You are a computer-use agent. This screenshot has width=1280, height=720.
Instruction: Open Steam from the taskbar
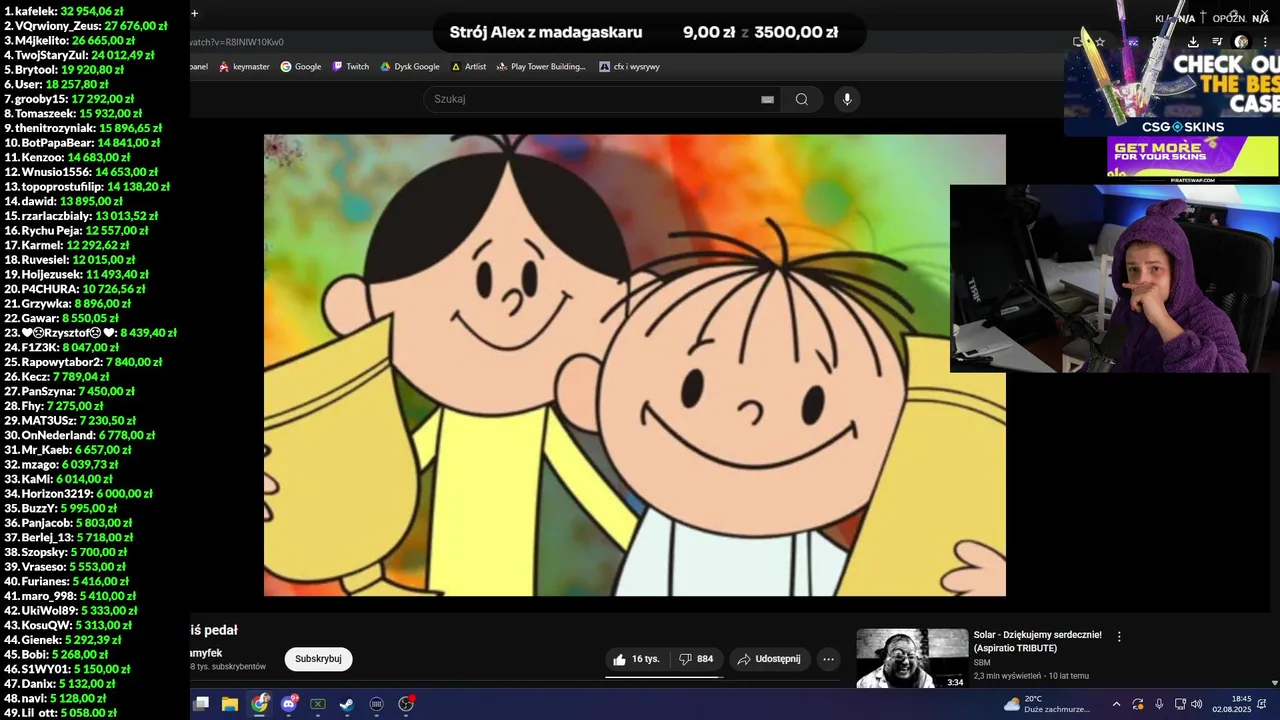click(346, 704)
